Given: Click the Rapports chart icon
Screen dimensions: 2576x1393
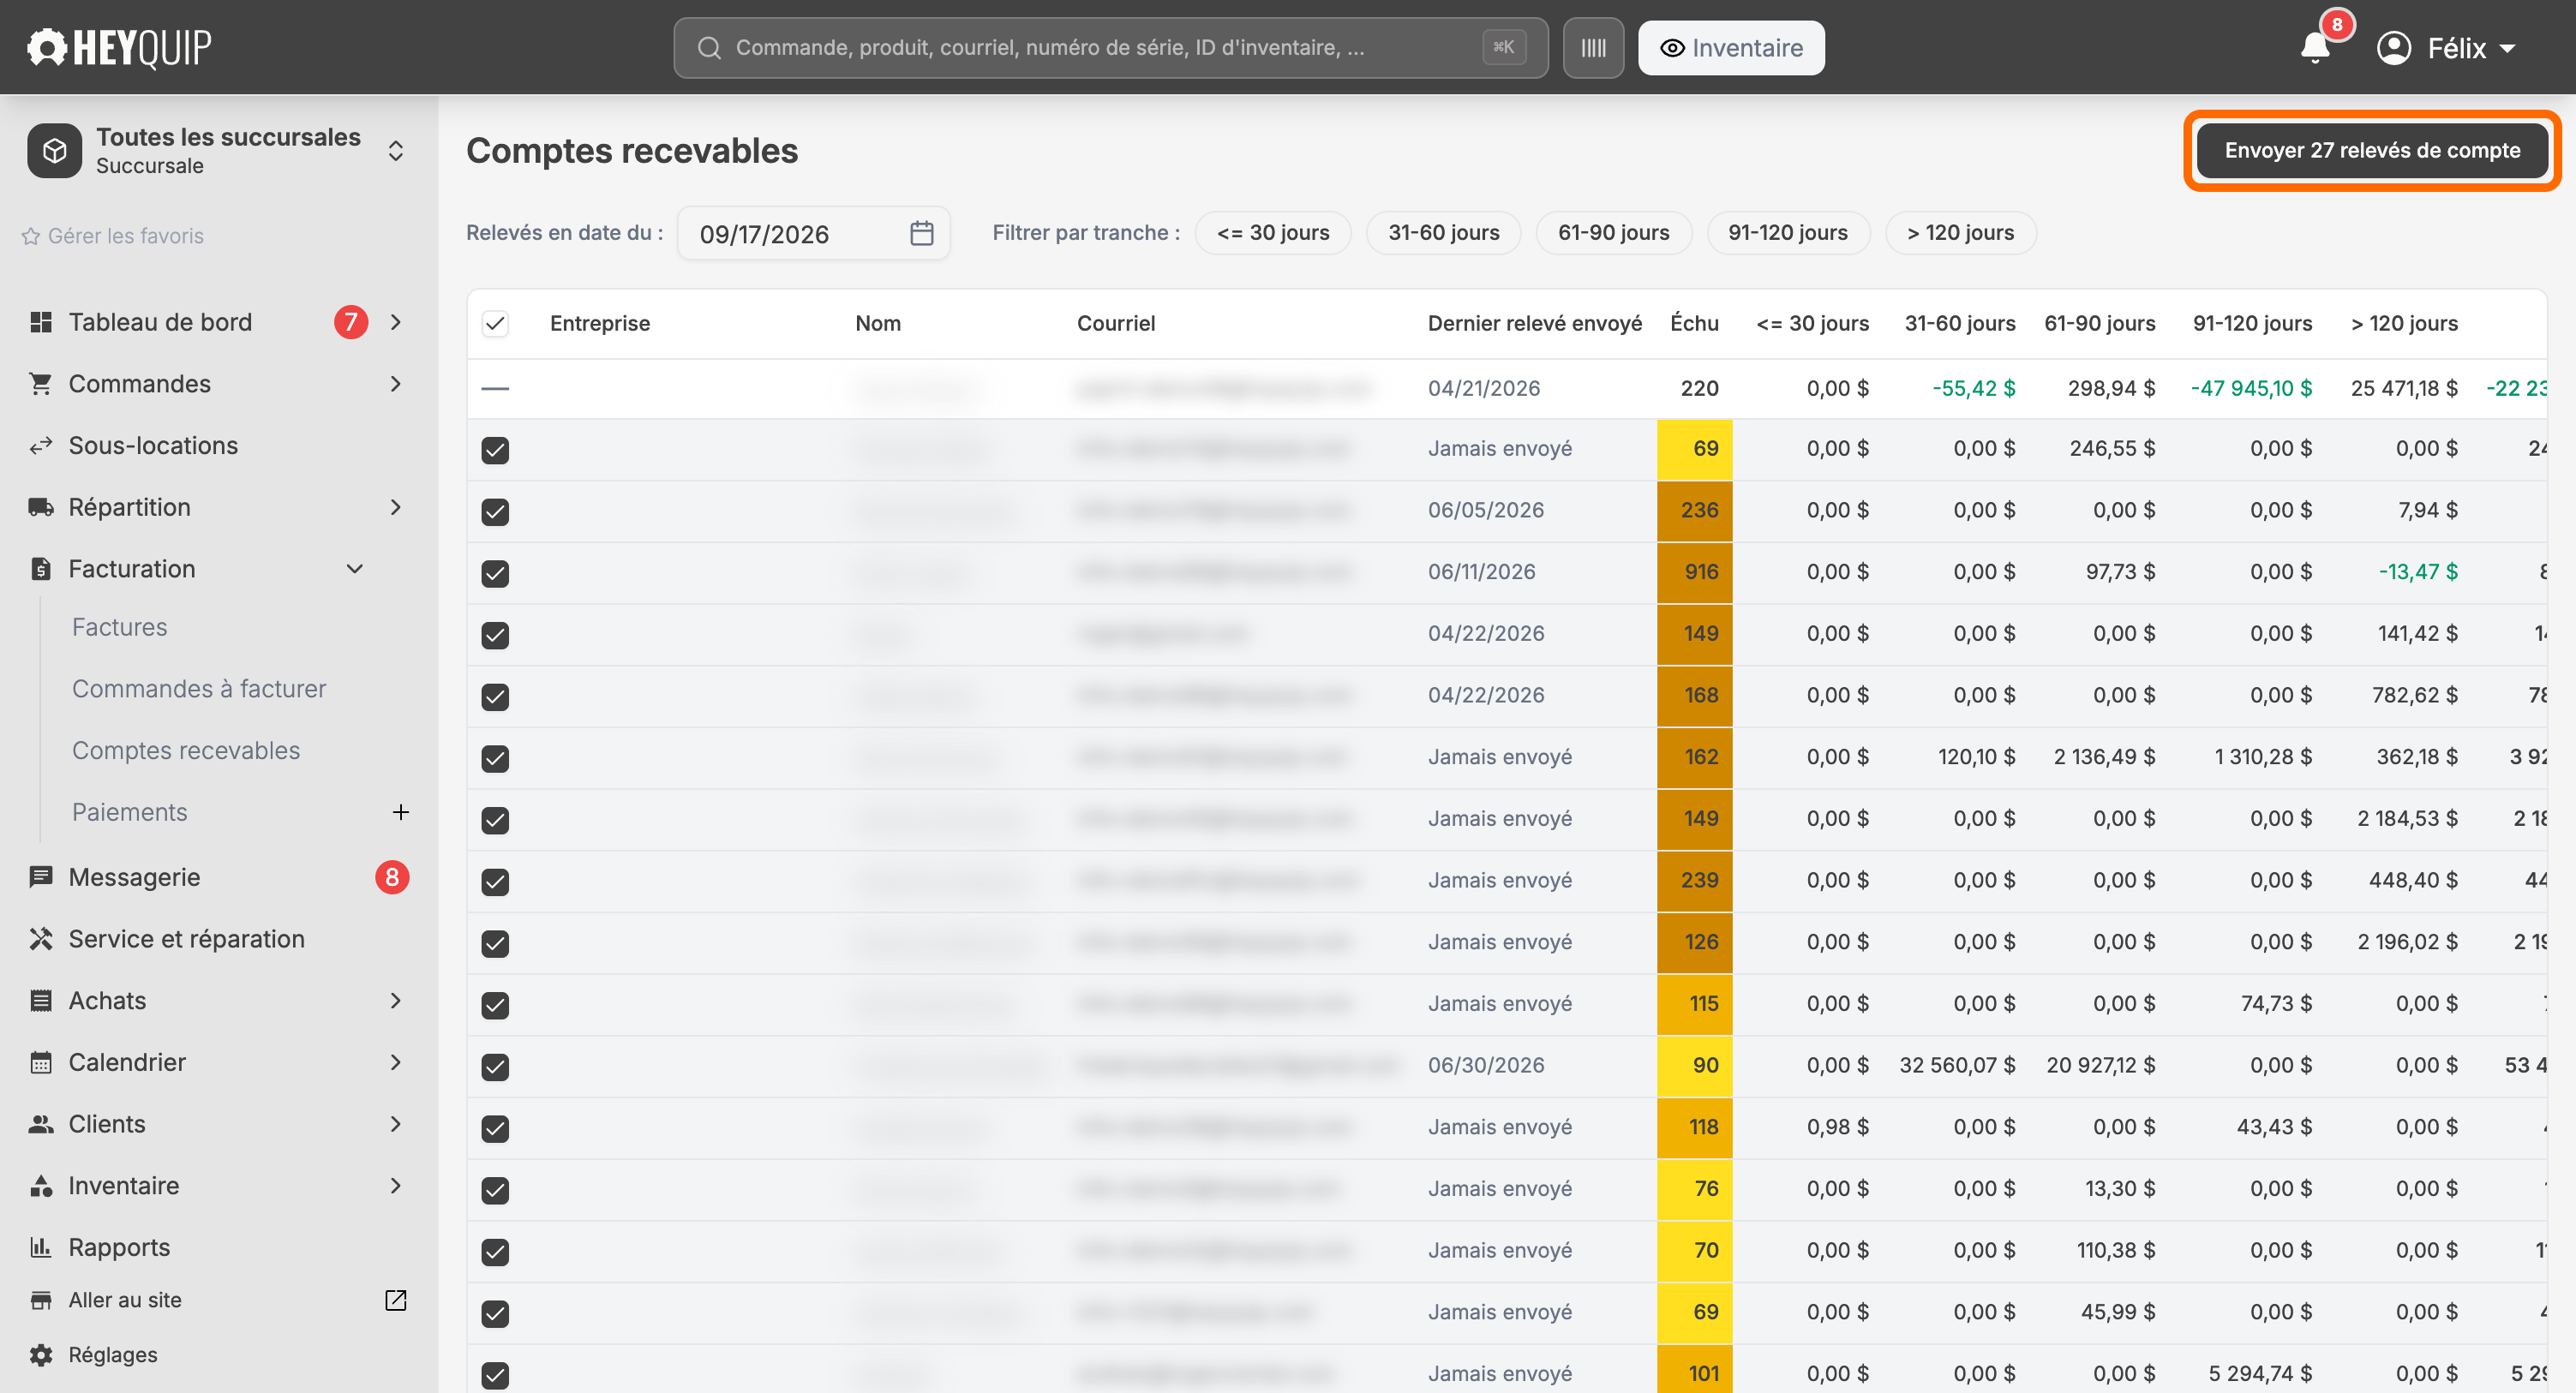Looking at the screenshot, I should (x=41, y=1247).
